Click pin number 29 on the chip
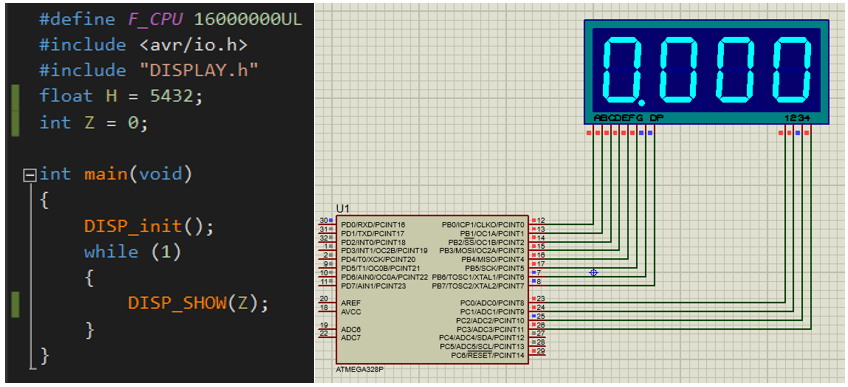 (541, 351)
